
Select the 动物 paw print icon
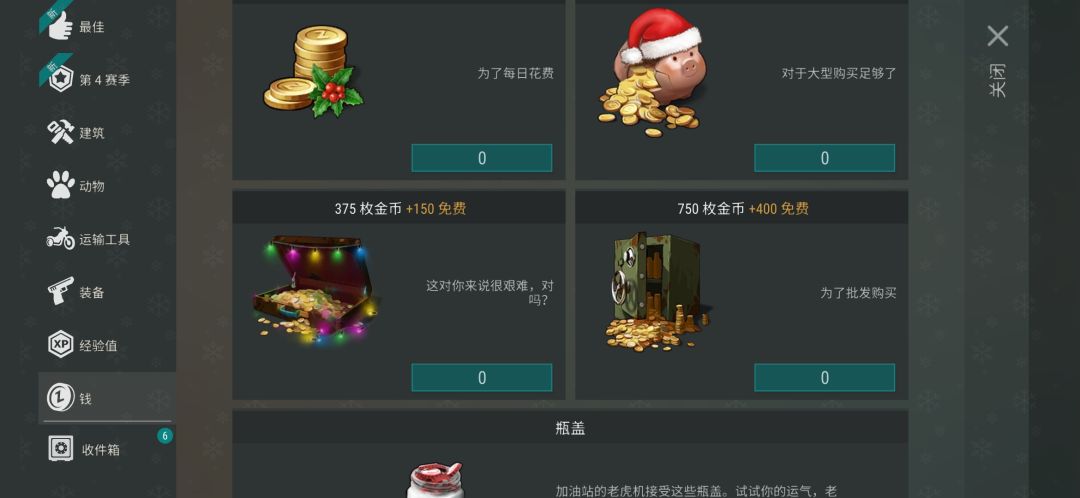[x=61, y=186]
